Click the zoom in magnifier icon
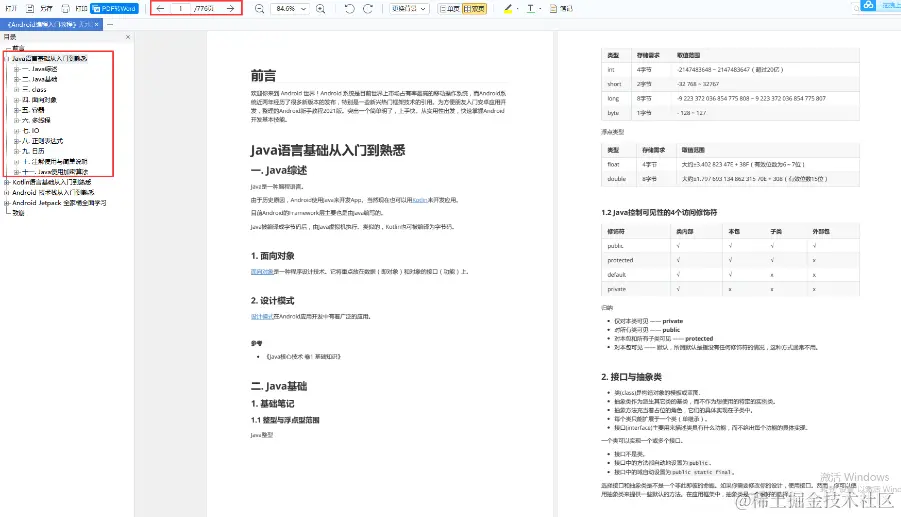The image size is (901, 517). coord(321,9)
